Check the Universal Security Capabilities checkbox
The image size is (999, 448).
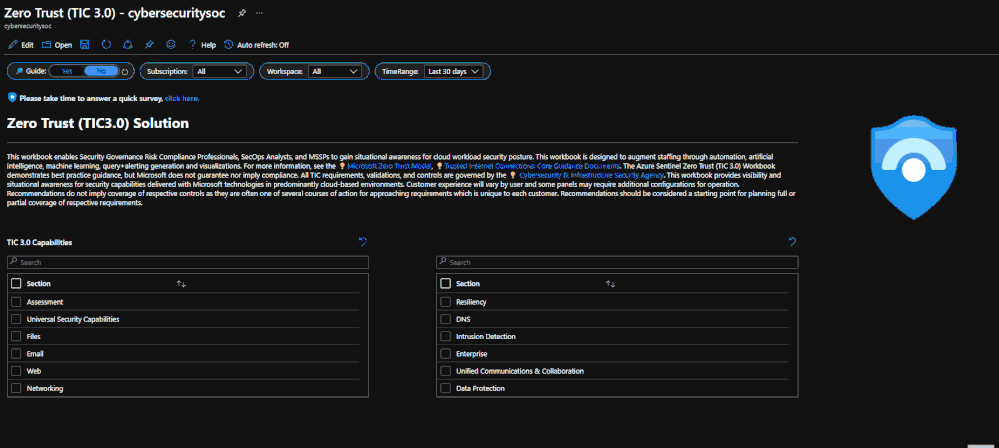coord(16,319)
